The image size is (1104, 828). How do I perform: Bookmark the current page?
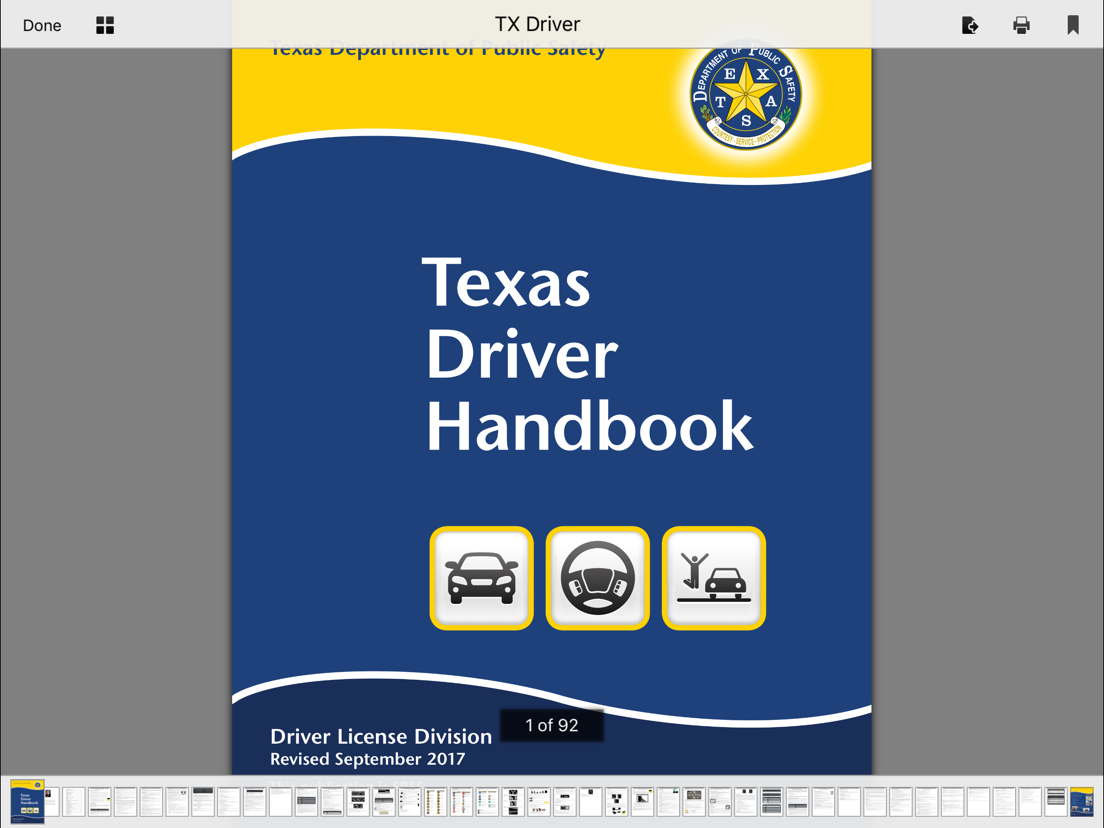pos(1072,24)
